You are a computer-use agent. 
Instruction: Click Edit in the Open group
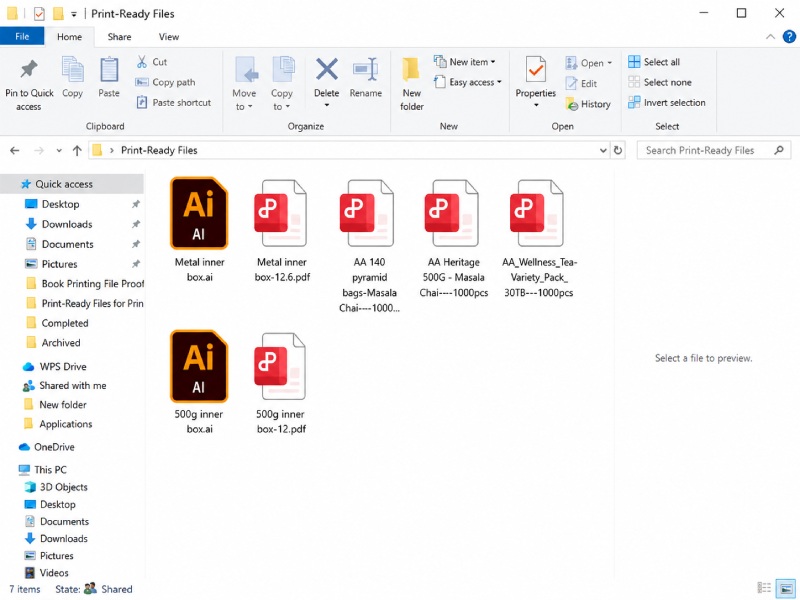coord(582,84)
